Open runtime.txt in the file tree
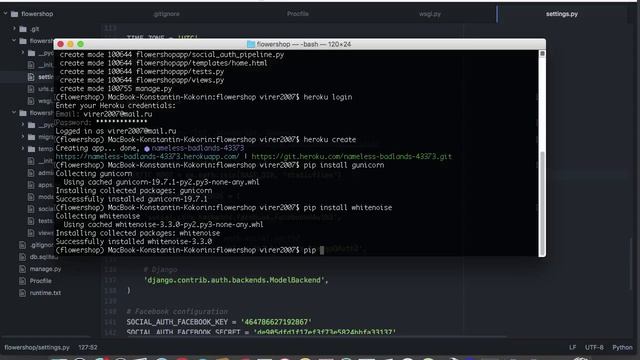The image size is (640, 360). 45,293
